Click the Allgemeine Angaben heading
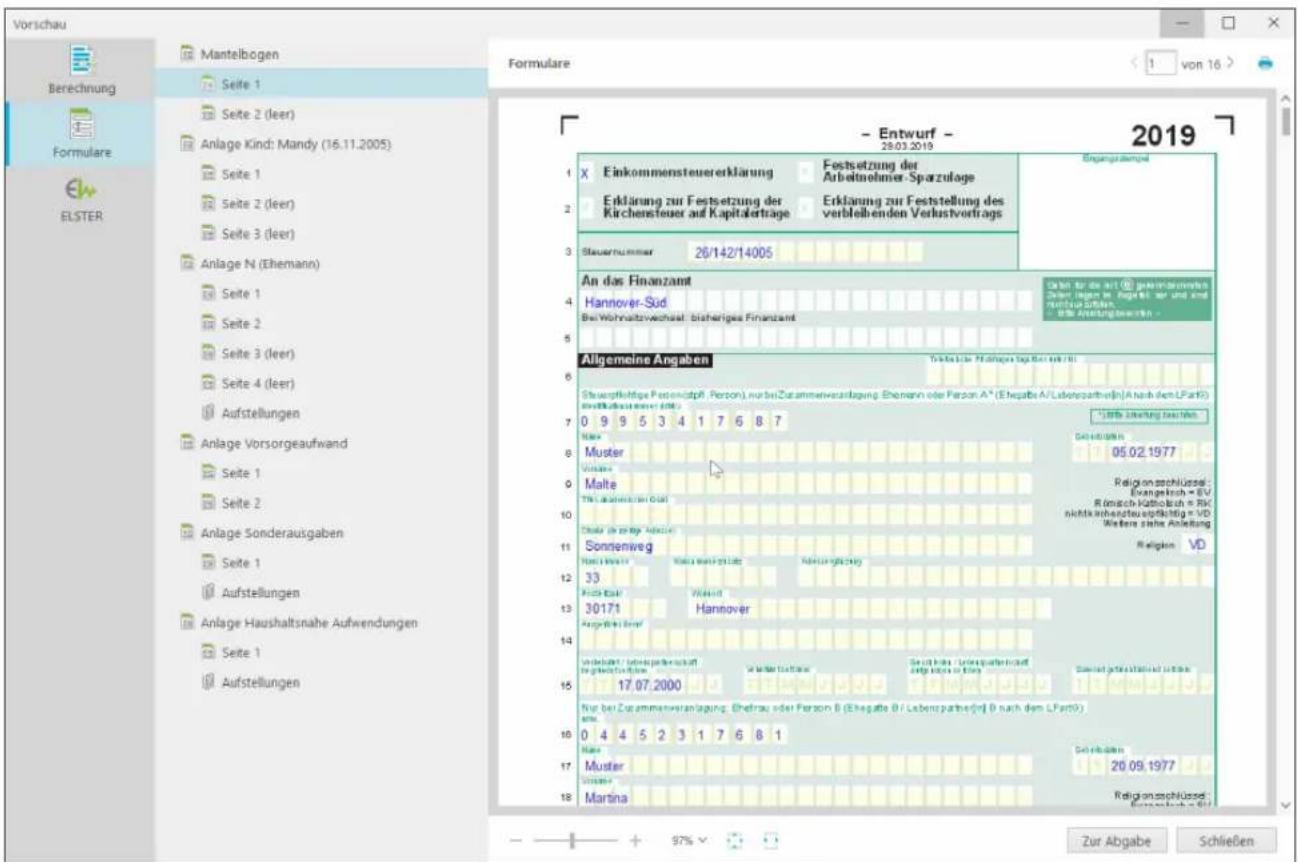This screenshot has height=862, width=1298. (644, 360)
